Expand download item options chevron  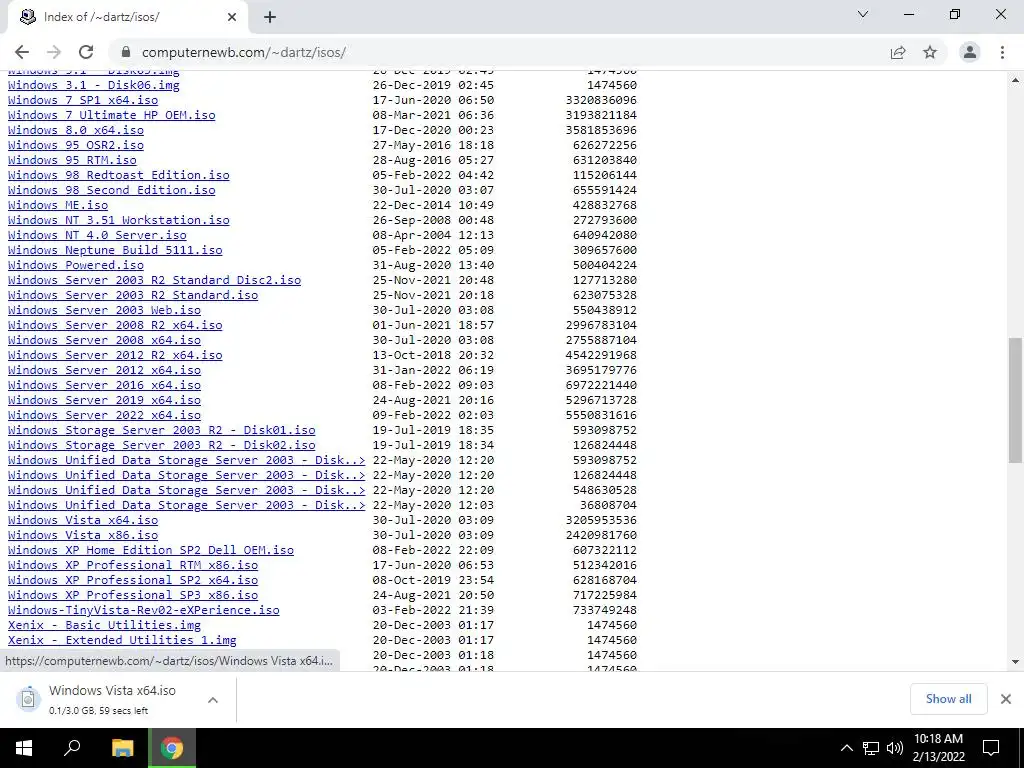coord(212,699)
